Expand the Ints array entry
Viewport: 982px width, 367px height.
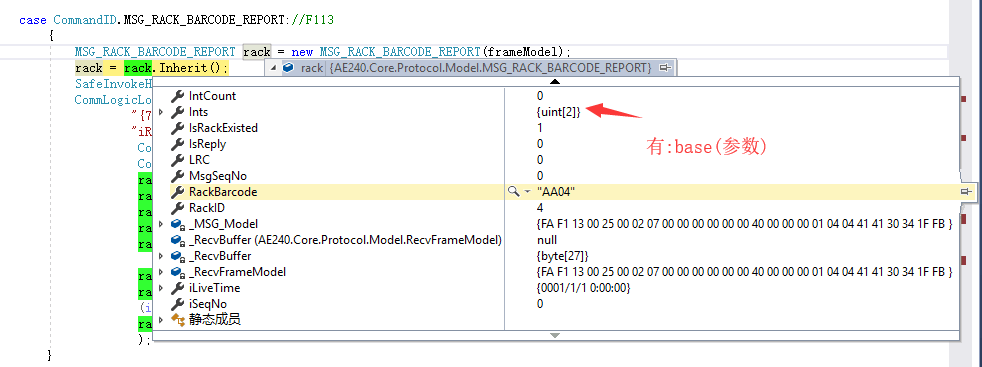tap(161, 112)
